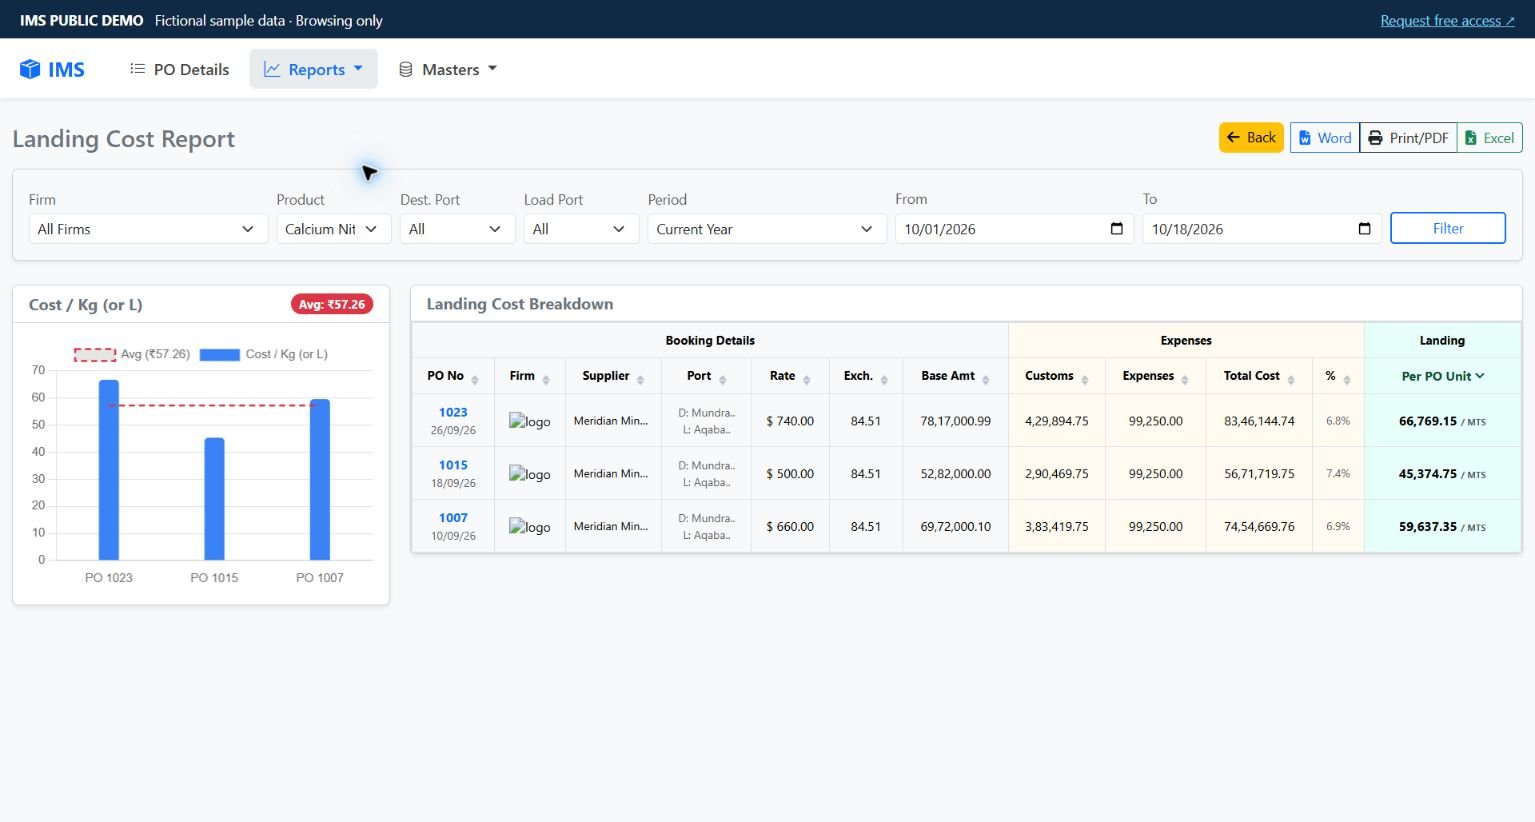The width and height of the screenshot is (1535, 822).
Task: Sort table by % column arrows
Action: coord(1347,378)
